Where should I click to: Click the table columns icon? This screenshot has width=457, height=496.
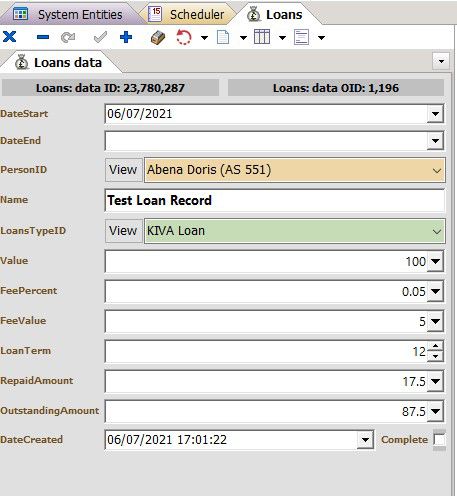[x=262, y=37]
